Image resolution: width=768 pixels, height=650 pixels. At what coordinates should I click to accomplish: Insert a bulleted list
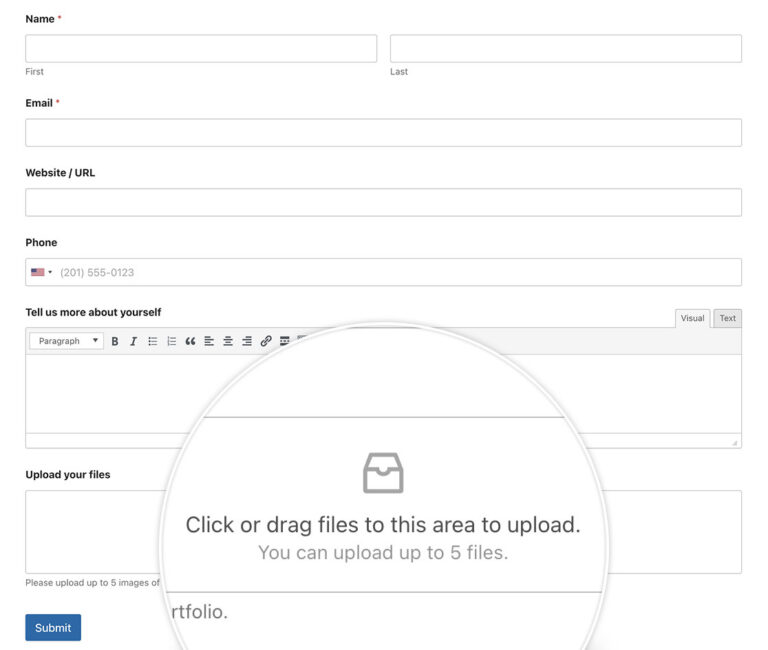pyautogui.click(x=153, y=341)
